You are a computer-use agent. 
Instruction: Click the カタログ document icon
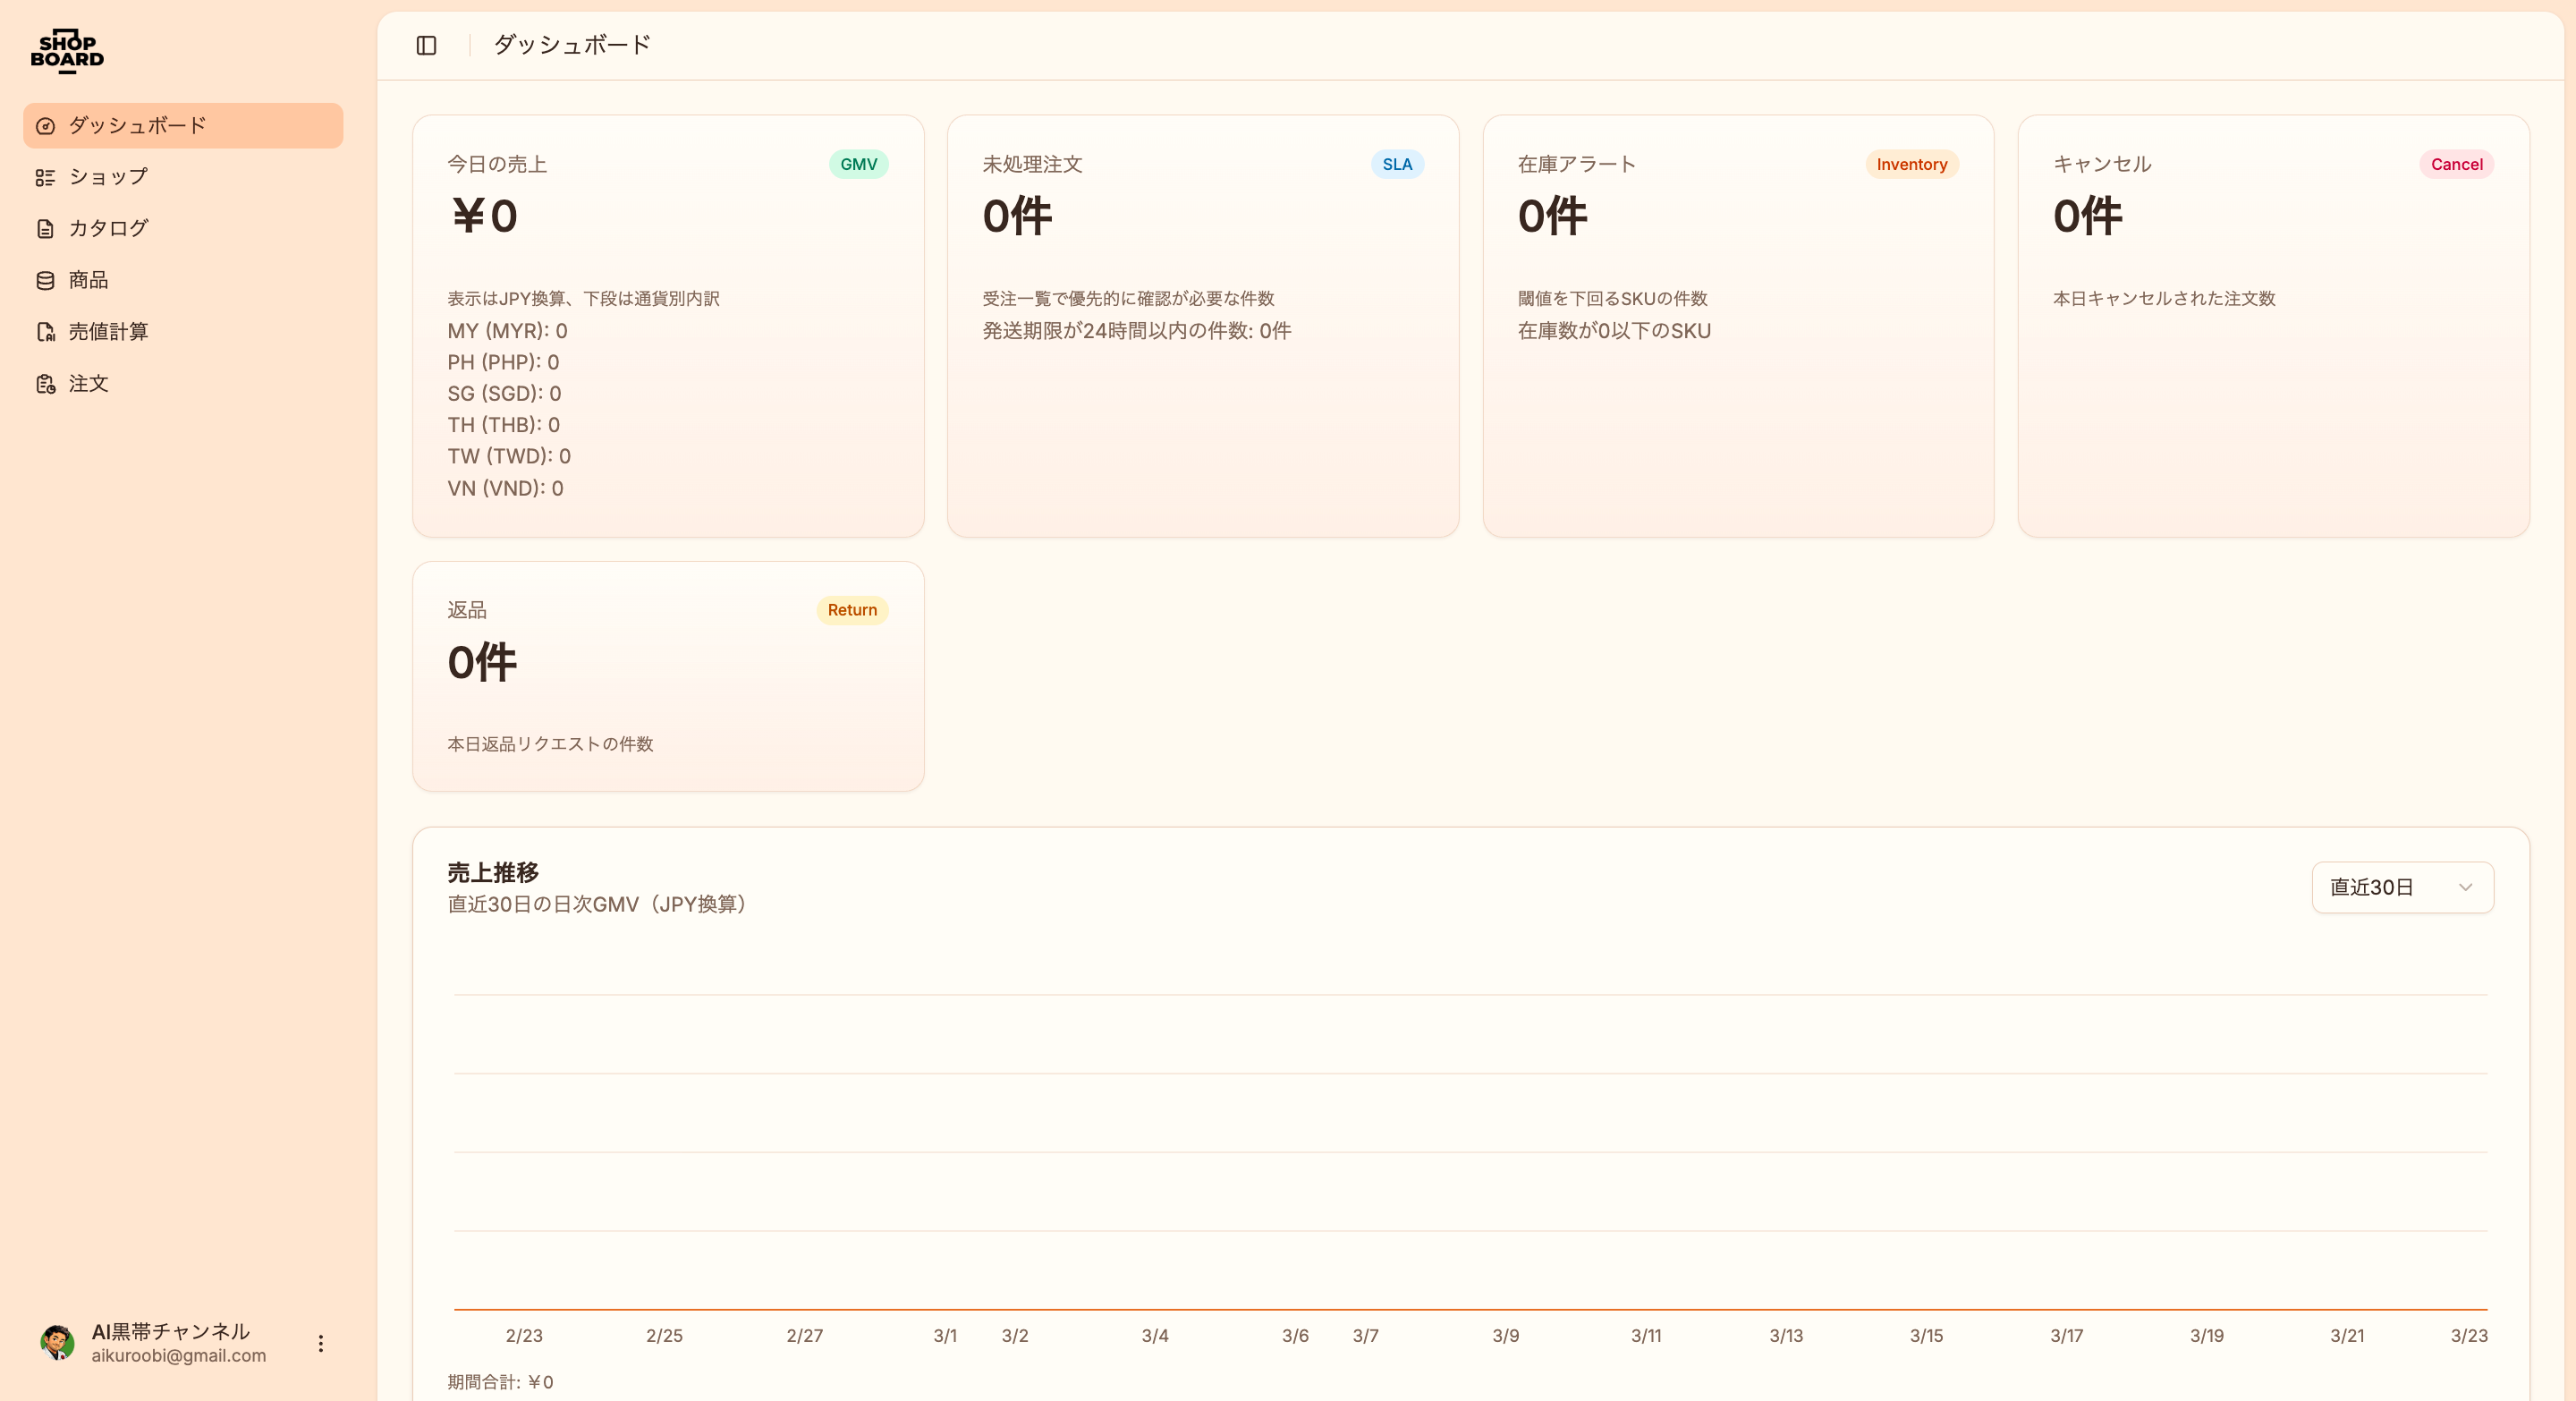point(45,229)
